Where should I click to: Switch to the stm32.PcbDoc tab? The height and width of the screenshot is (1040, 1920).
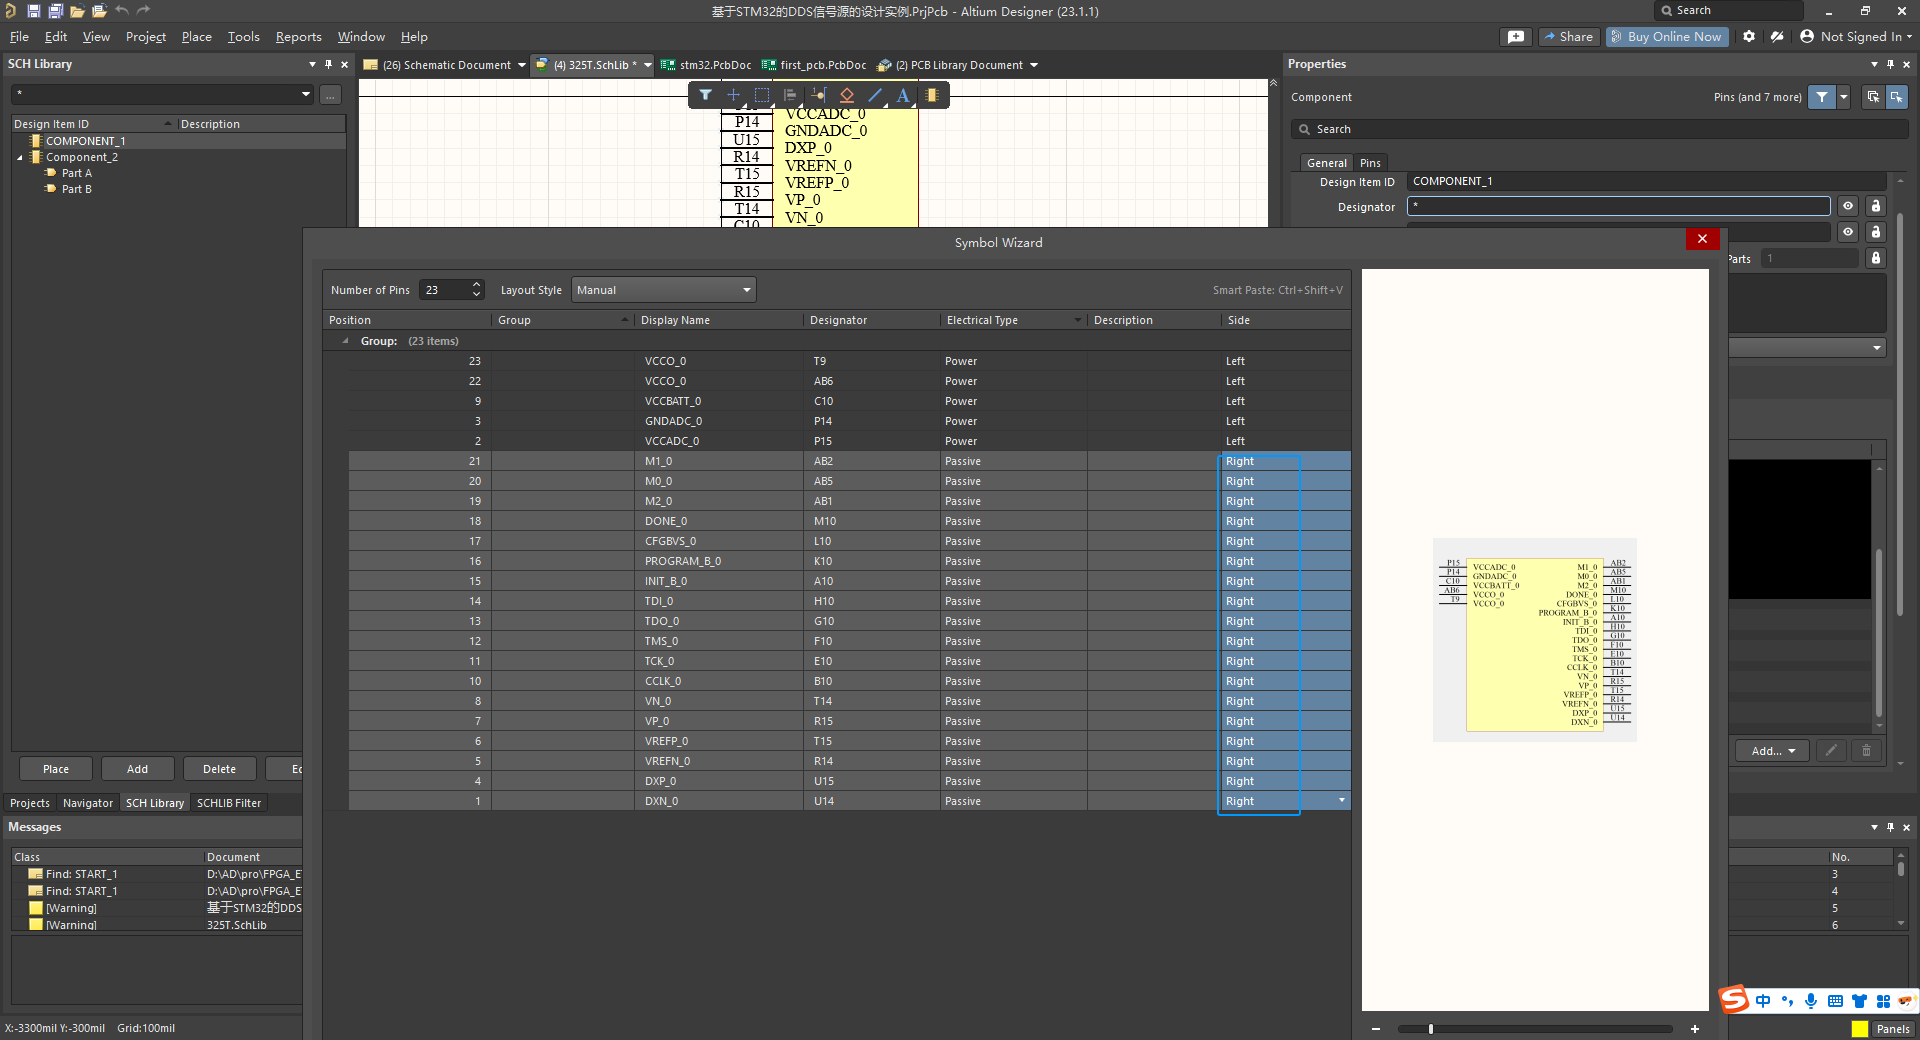(x=706, y=65)
